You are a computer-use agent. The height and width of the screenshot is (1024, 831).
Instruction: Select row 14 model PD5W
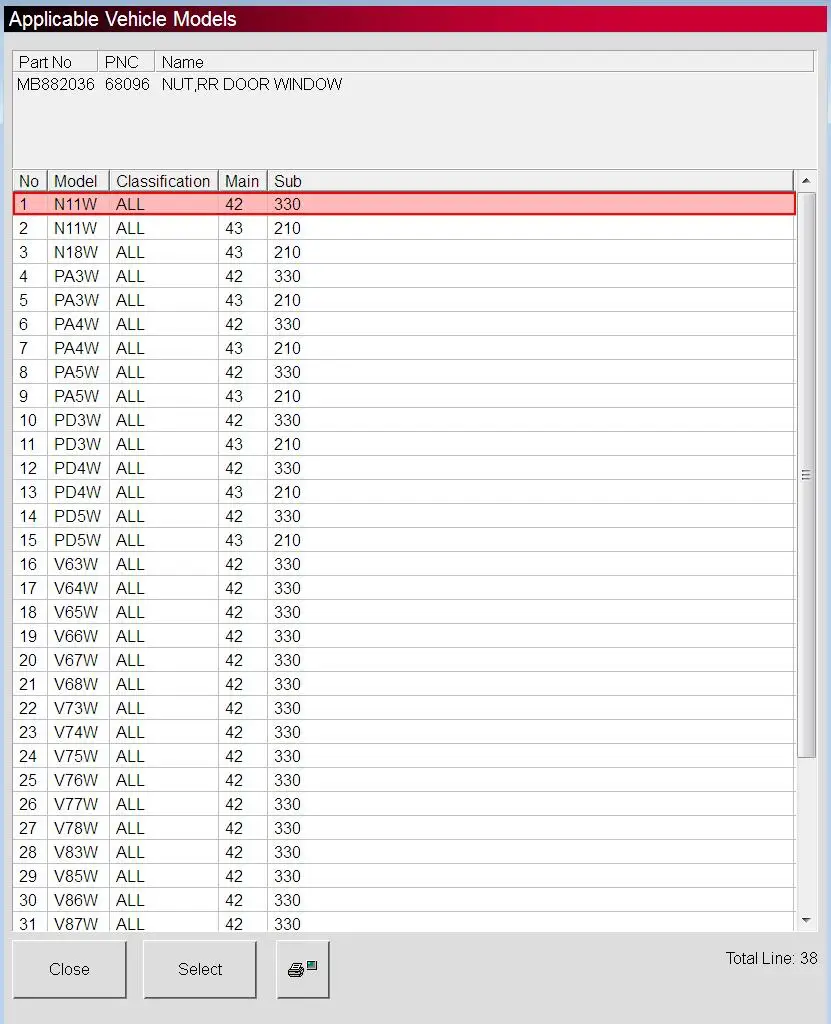(x=404, y=517)
